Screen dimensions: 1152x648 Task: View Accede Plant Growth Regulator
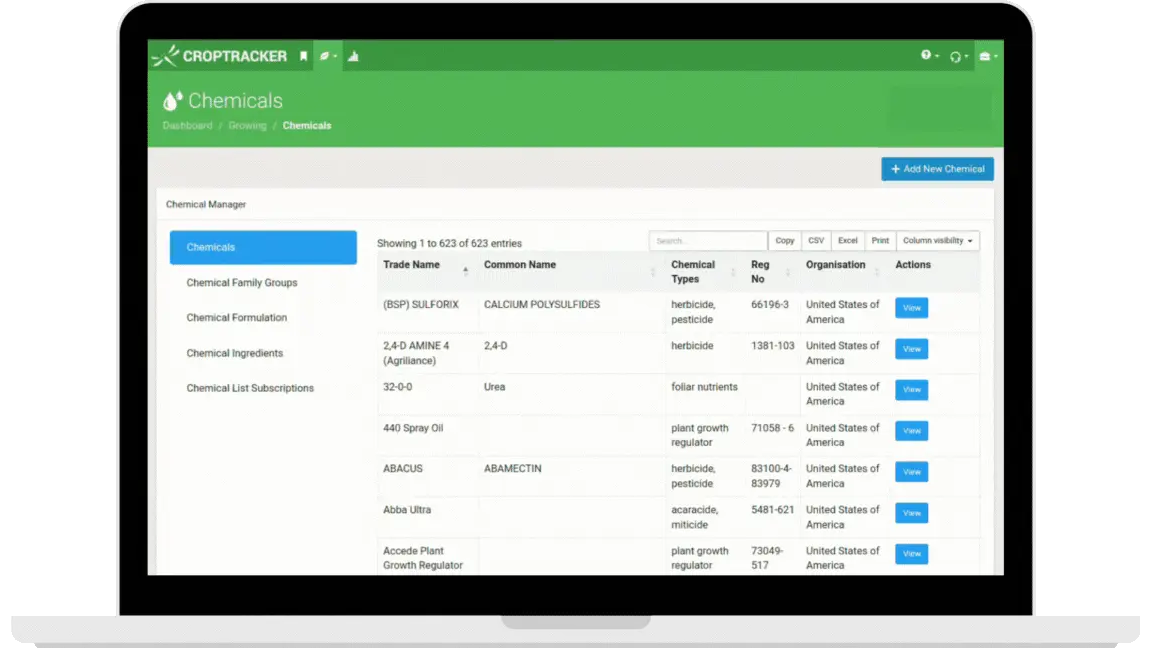click(x=911, y=554)
